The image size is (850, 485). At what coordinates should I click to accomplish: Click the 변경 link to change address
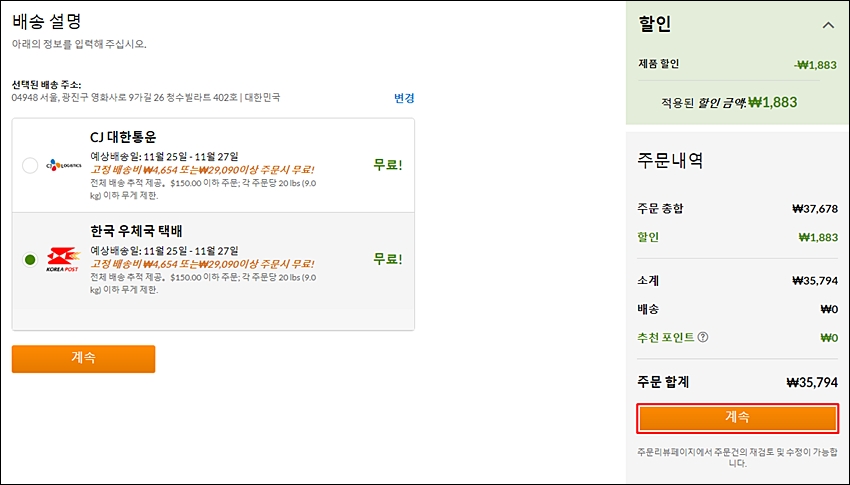pos(404,98)
